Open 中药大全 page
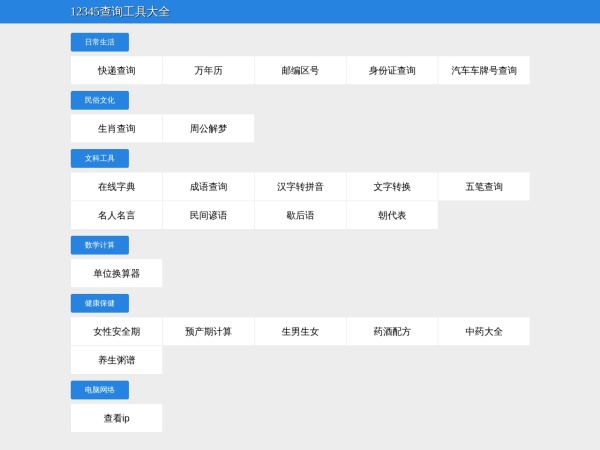The height and width of the screenshot is (450, 600). pos(484,331)
